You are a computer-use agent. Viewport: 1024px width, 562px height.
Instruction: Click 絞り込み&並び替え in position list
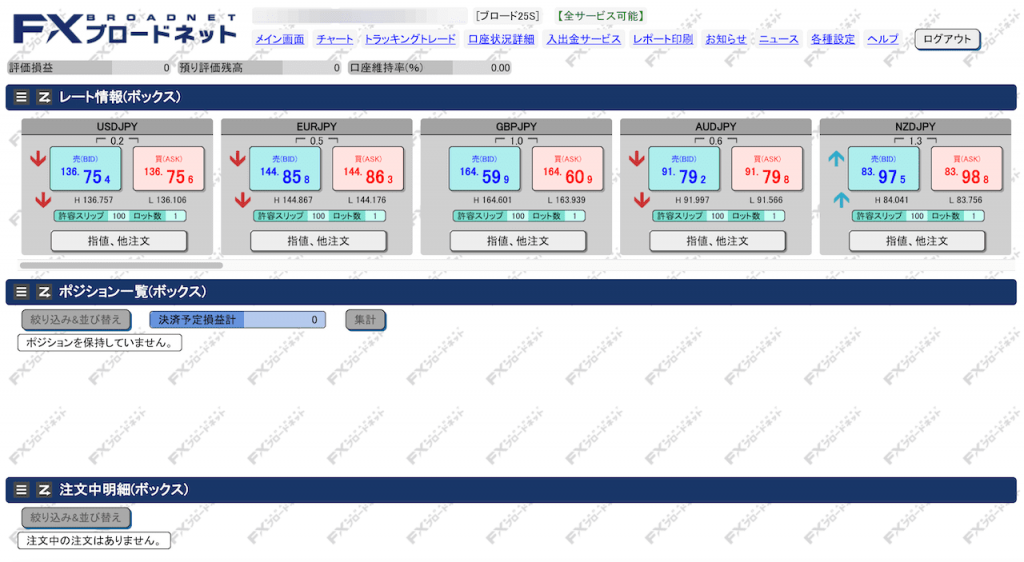76,320
